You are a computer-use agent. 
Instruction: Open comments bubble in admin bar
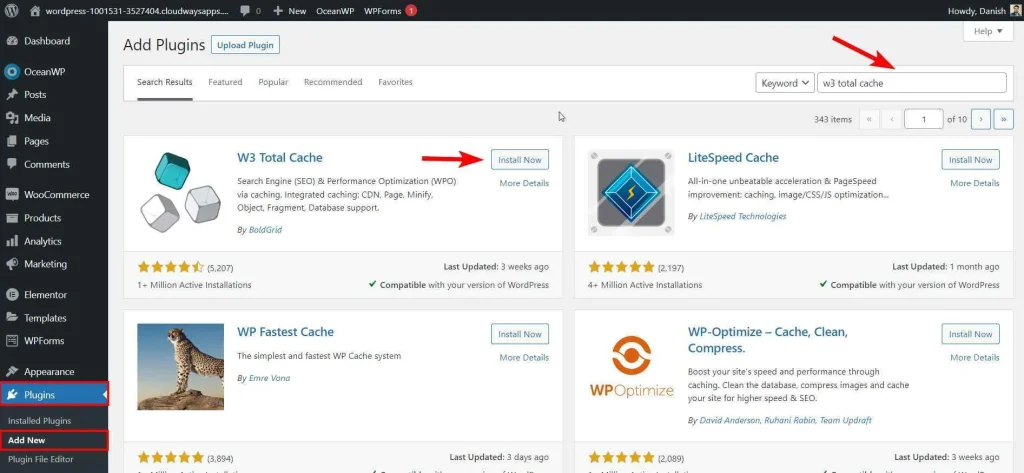(250, 11)
